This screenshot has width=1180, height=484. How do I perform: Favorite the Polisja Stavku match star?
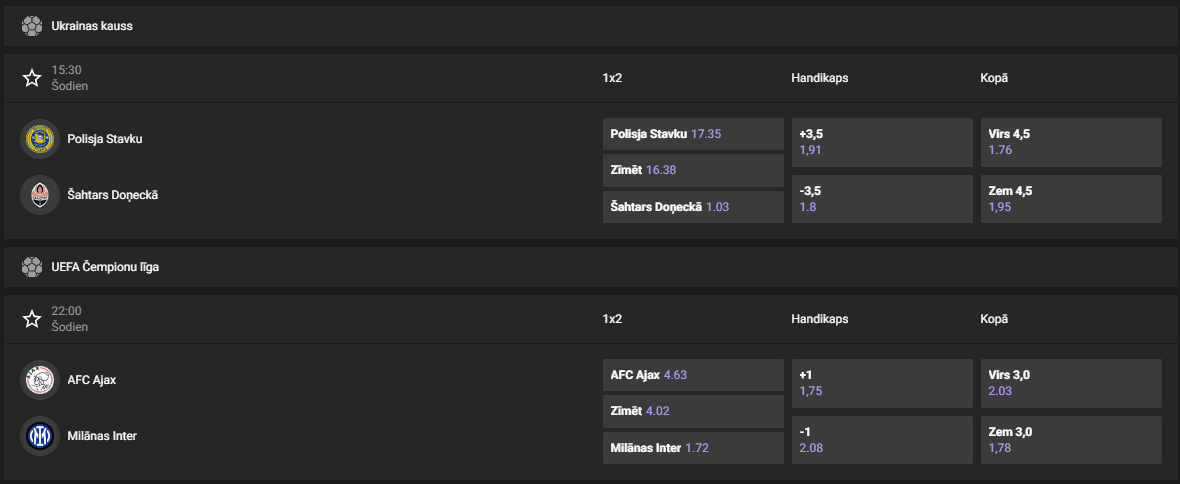[32, 78]
